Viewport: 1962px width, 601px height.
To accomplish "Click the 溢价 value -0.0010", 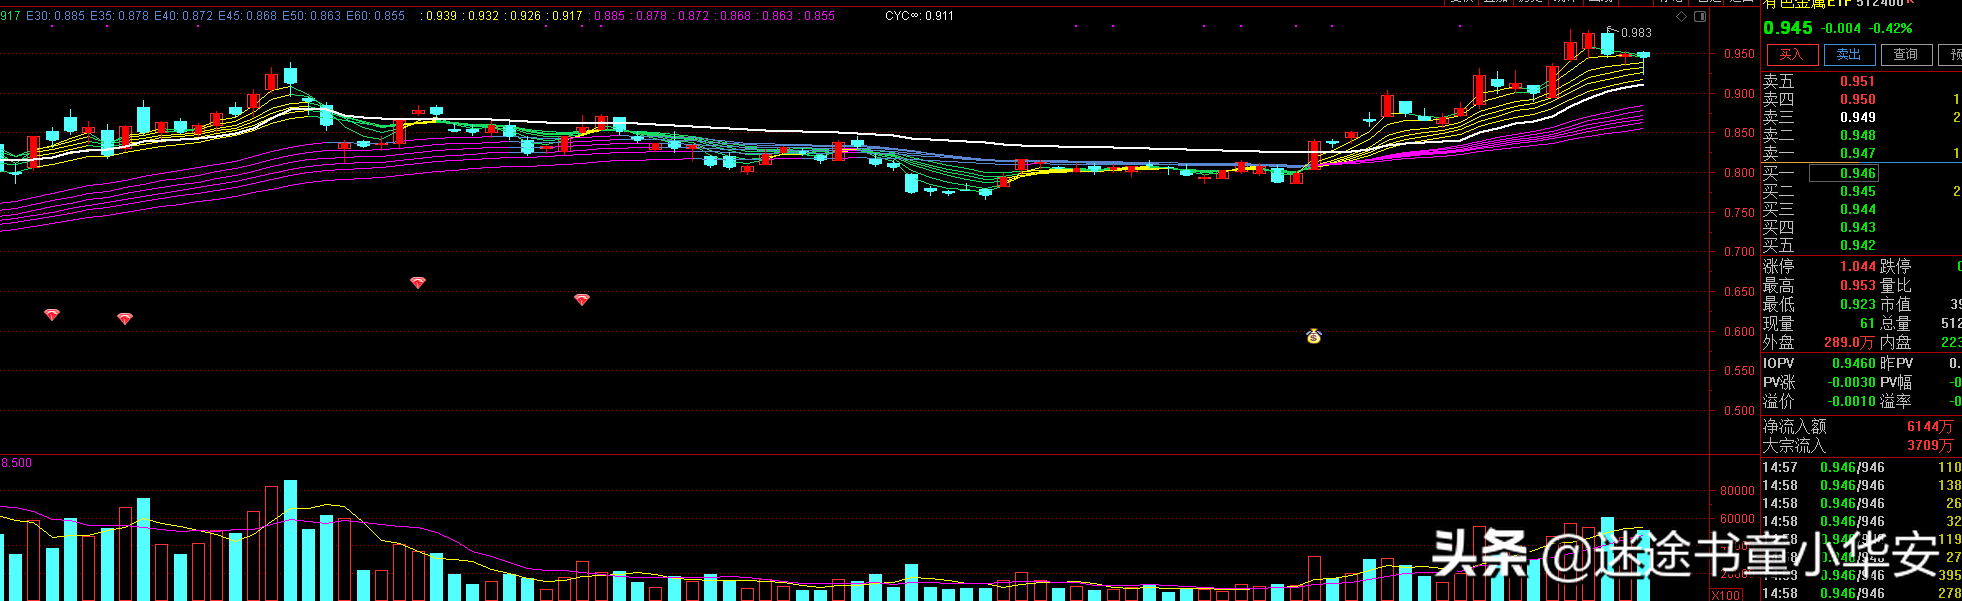I will pos(1852,402).
